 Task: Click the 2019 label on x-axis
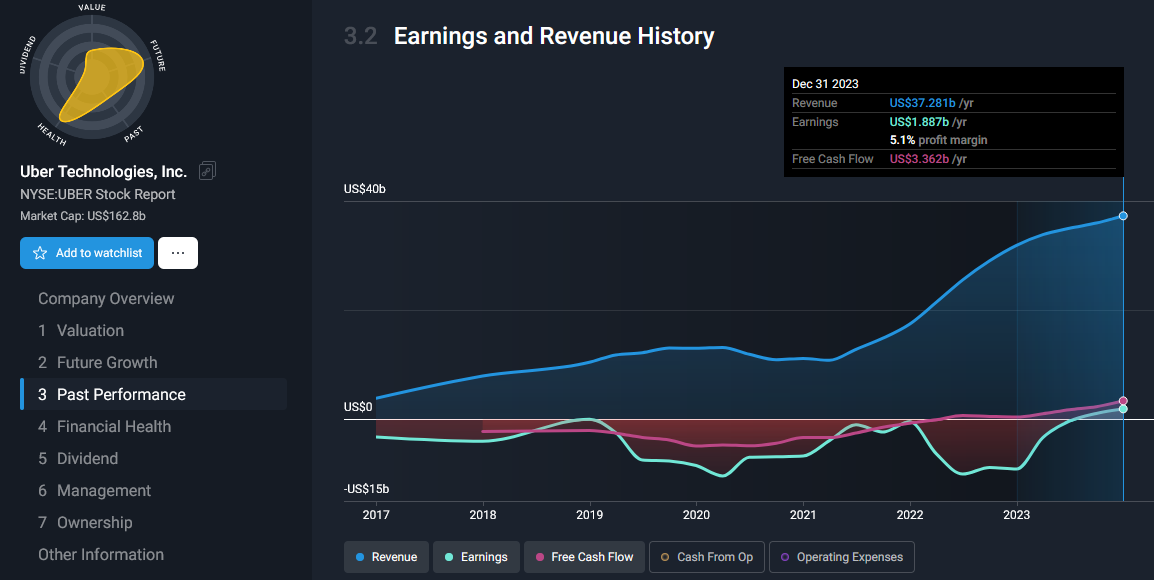coord(590,514)
